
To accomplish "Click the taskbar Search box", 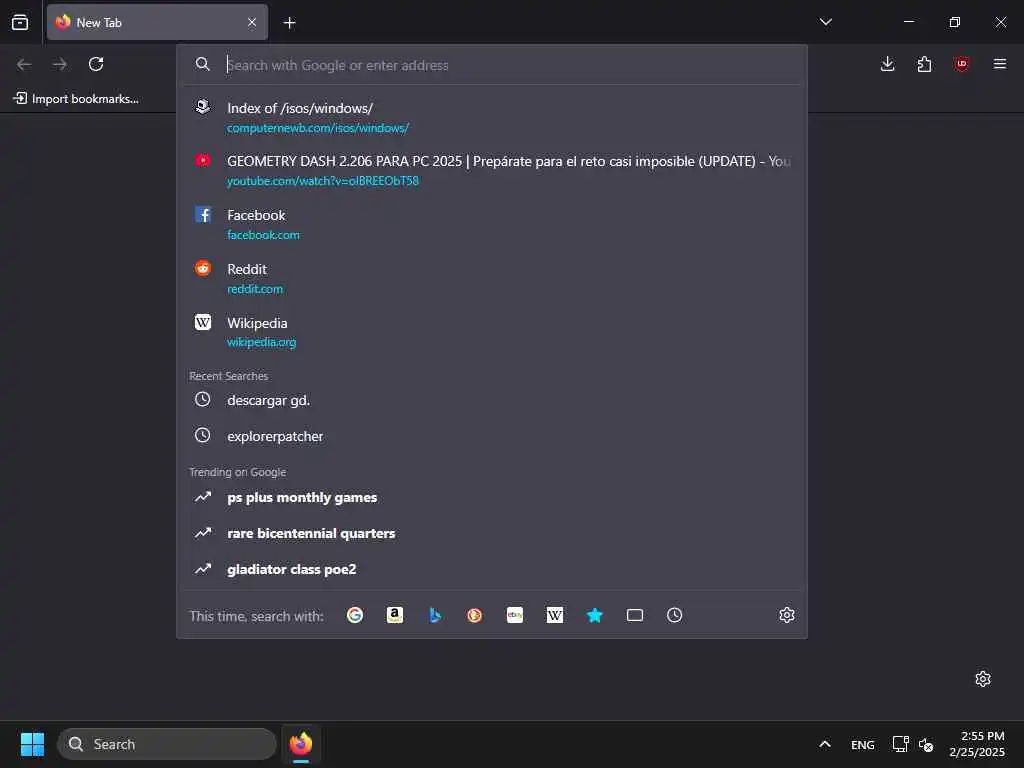I will point(167,744).
